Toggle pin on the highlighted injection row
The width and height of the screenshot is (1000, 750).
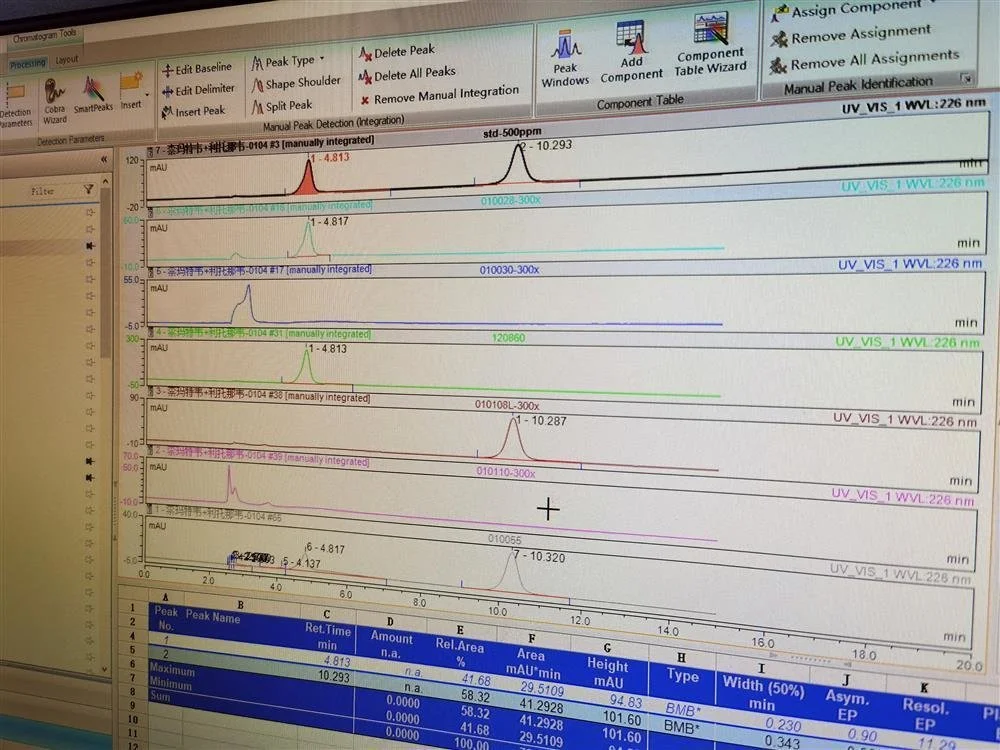[90, 246]
